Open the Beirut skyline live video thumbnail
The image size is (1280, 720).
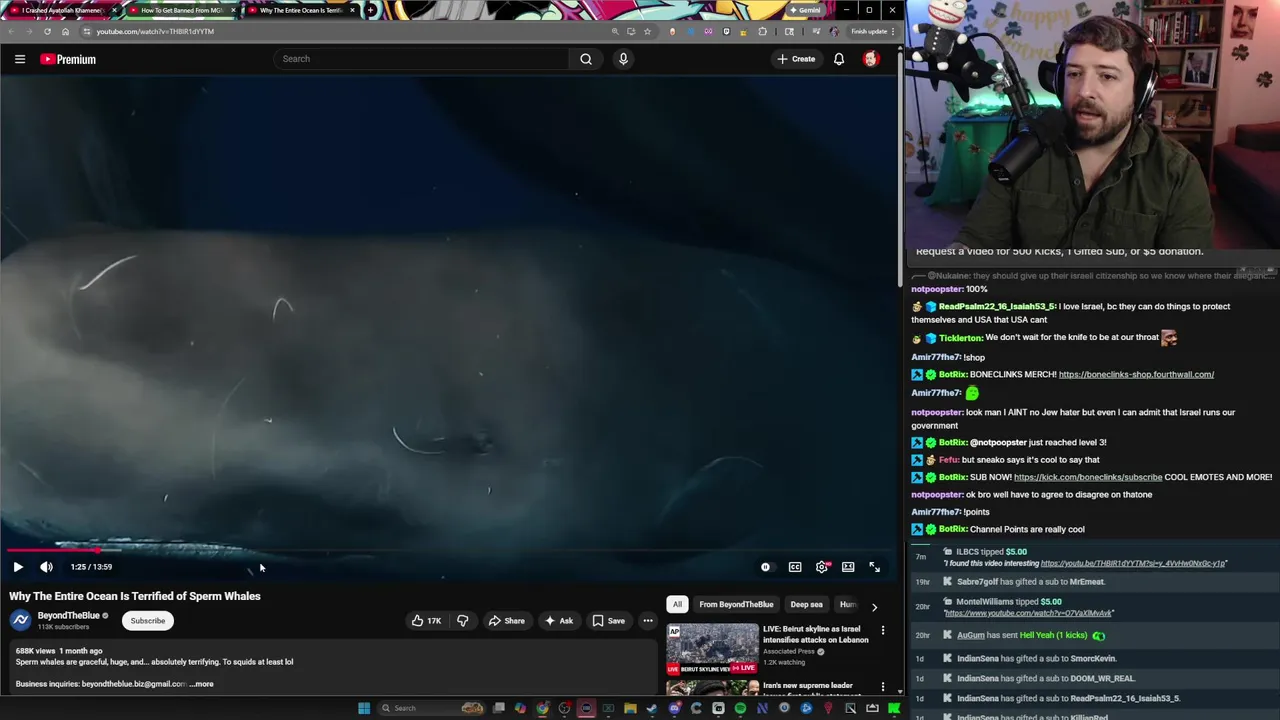tap(713, 648)
